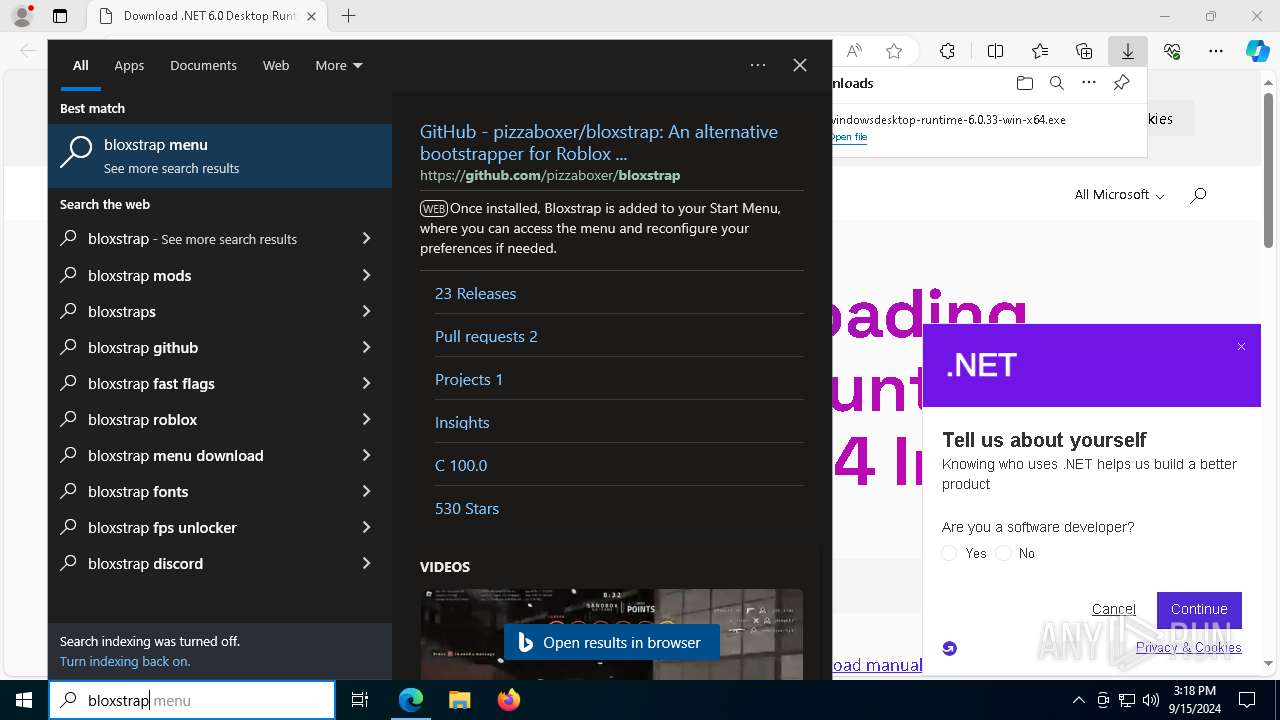Select the bloxstrap fonts suggestion
This screenshot has height=720, width=1280.
pyautogui.click(x=220, y=491)
